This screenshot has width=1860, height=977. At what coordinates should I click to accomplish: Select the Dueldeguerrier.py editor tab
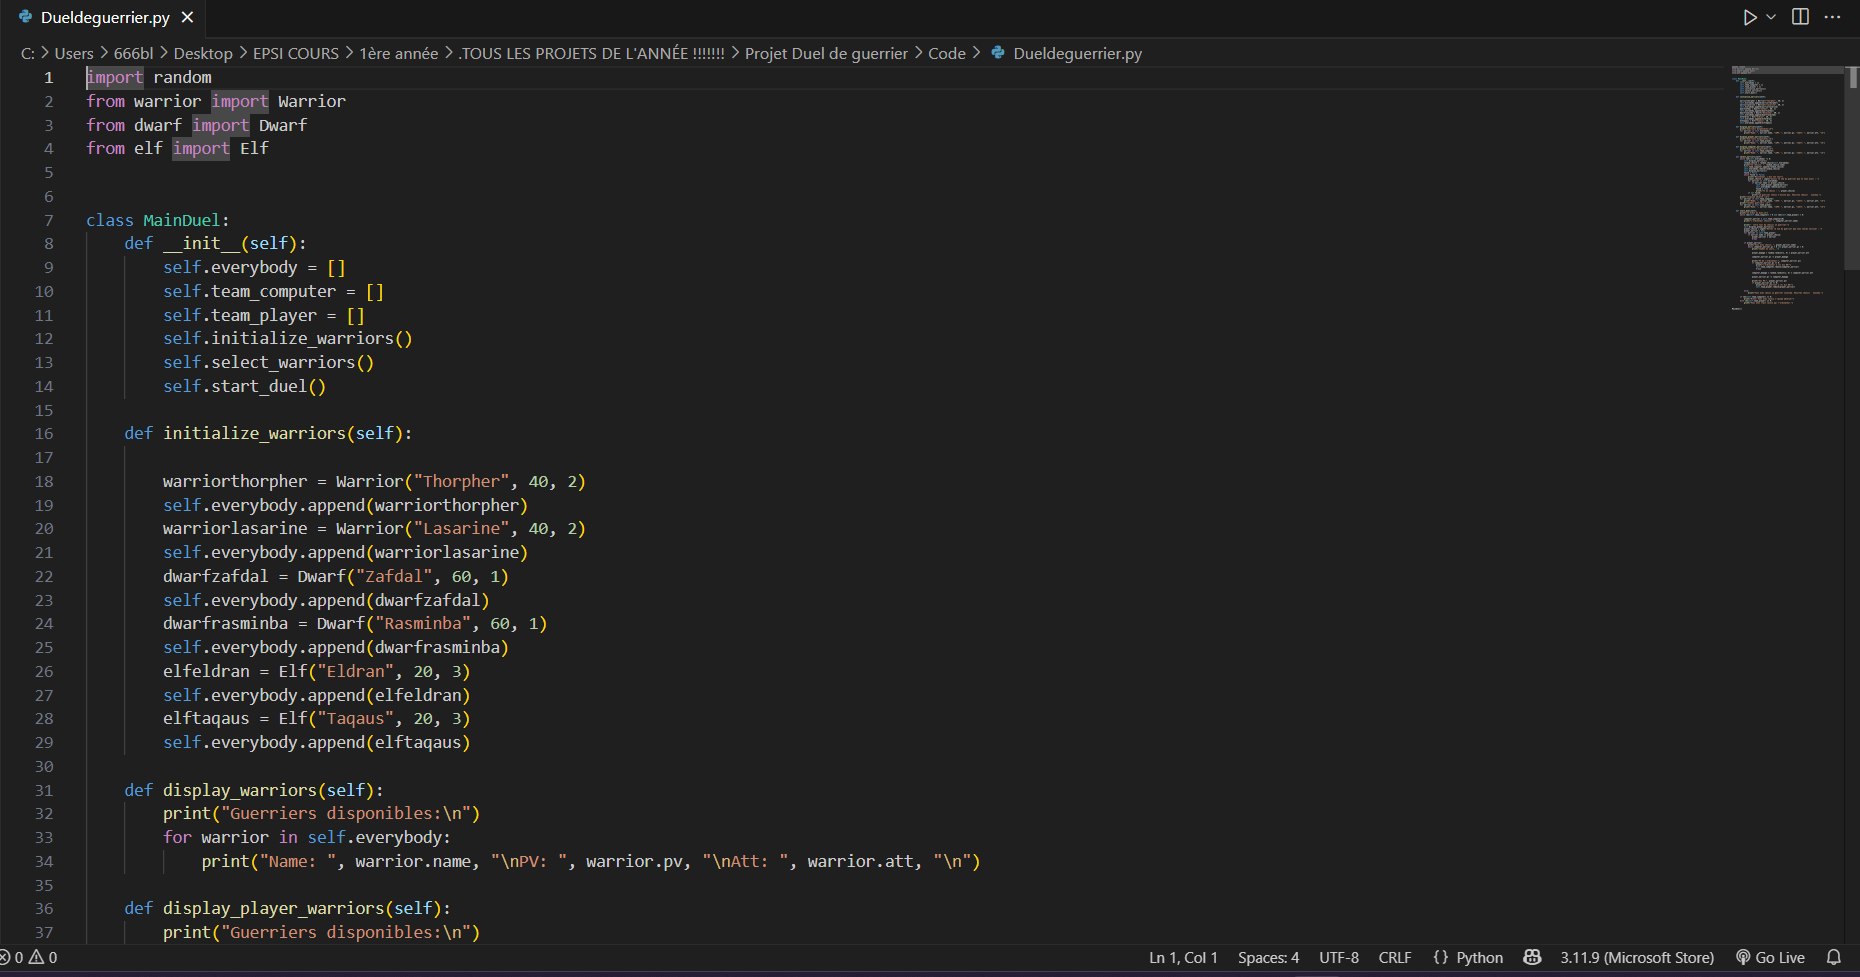(x=104, y=17)
